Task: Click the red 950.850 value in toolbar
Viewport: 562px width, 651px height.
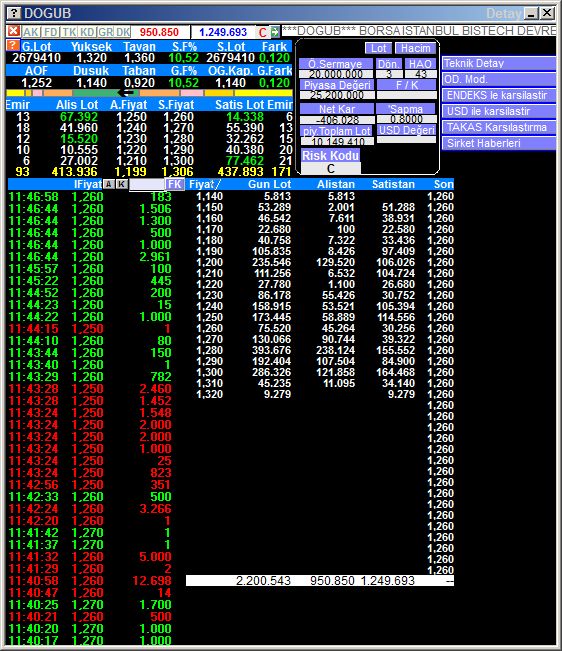Action: pos(159,32)
